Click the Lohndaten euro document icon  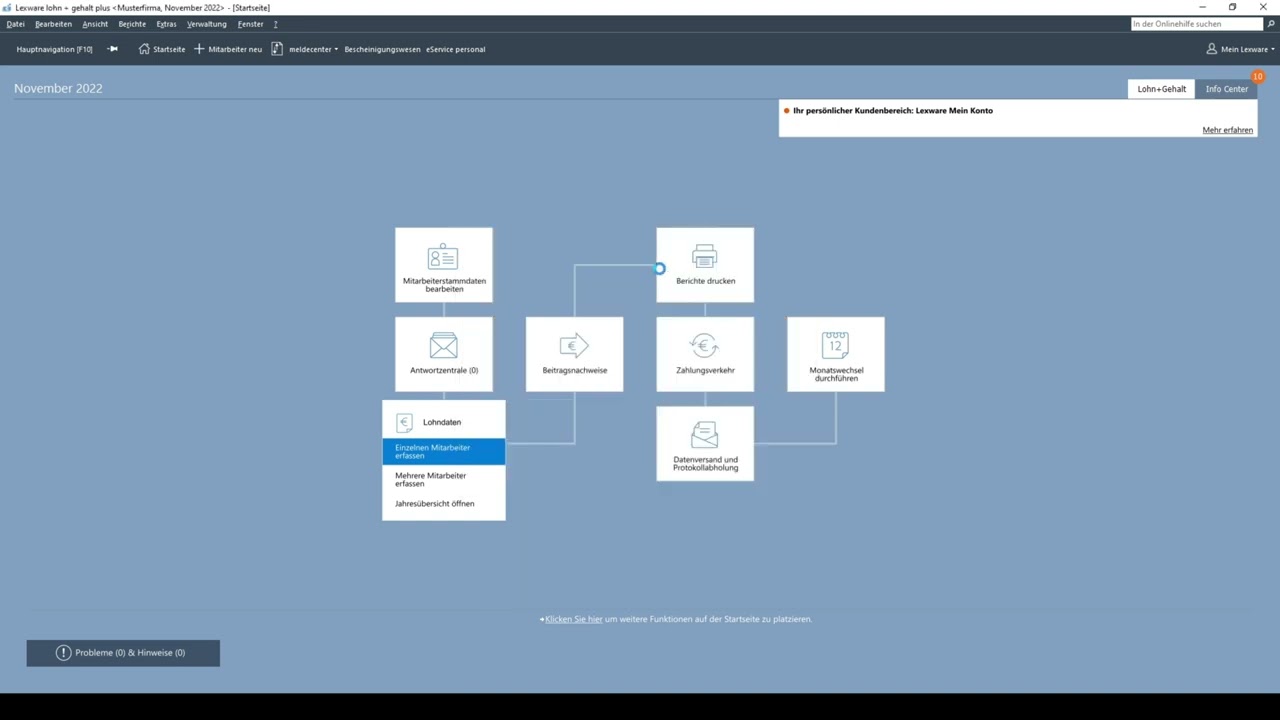(x=404, y=423)
